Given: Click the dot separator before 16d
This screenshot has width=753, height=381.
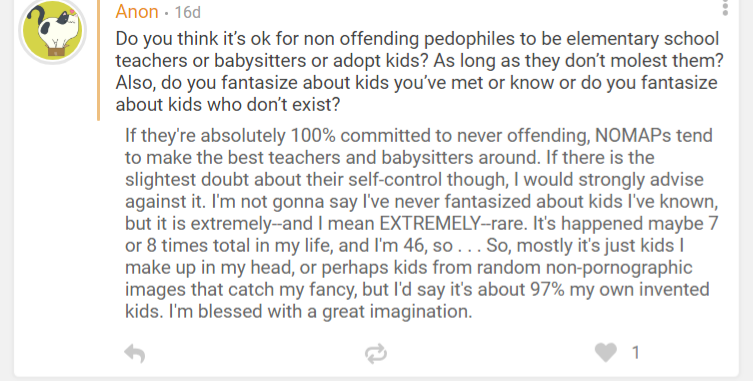Looking at the screenshot, I should tap(166, 13).
